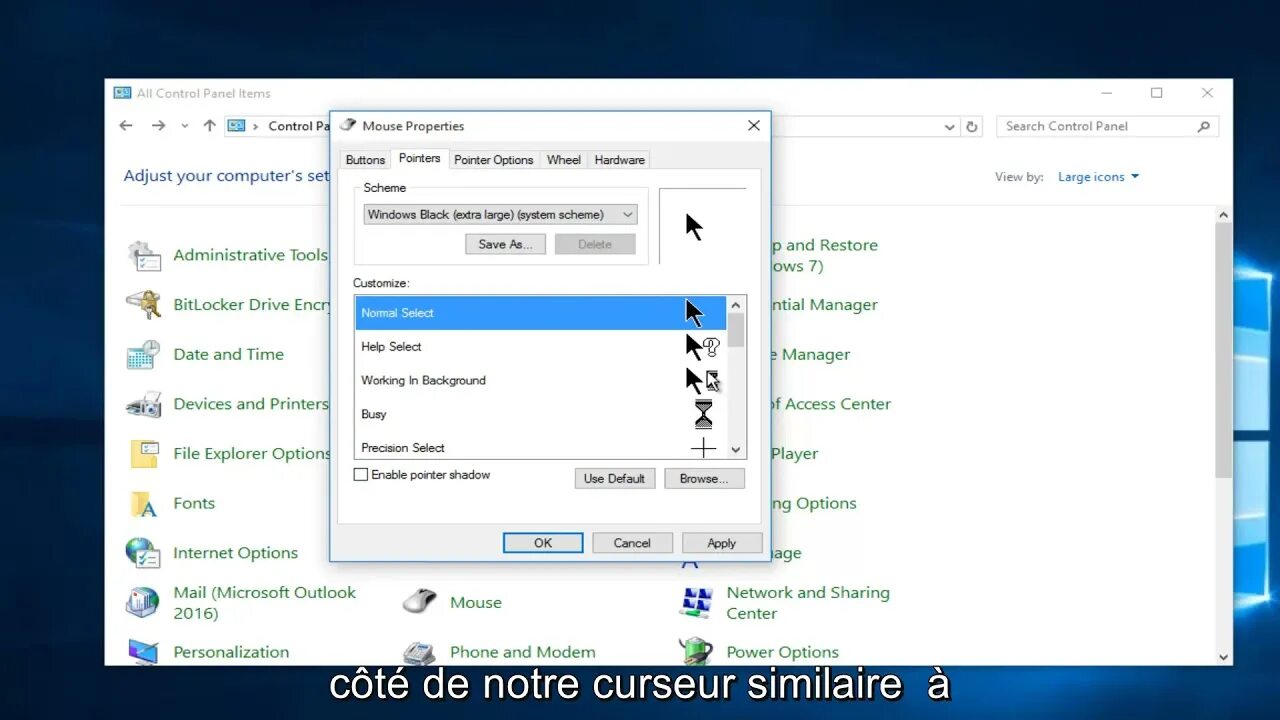The image size is (1280, 720).
Task: Open the Mouse icon in Control Panel
Action: [x=420, y=602]
